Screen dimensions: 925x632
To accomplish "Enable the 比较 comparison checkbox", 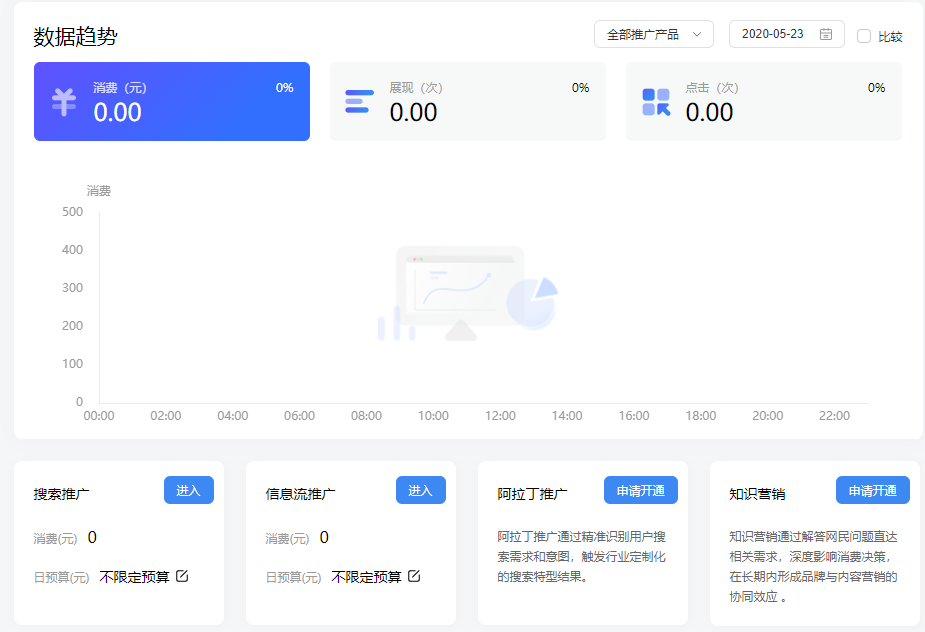I will coord(863,34).
